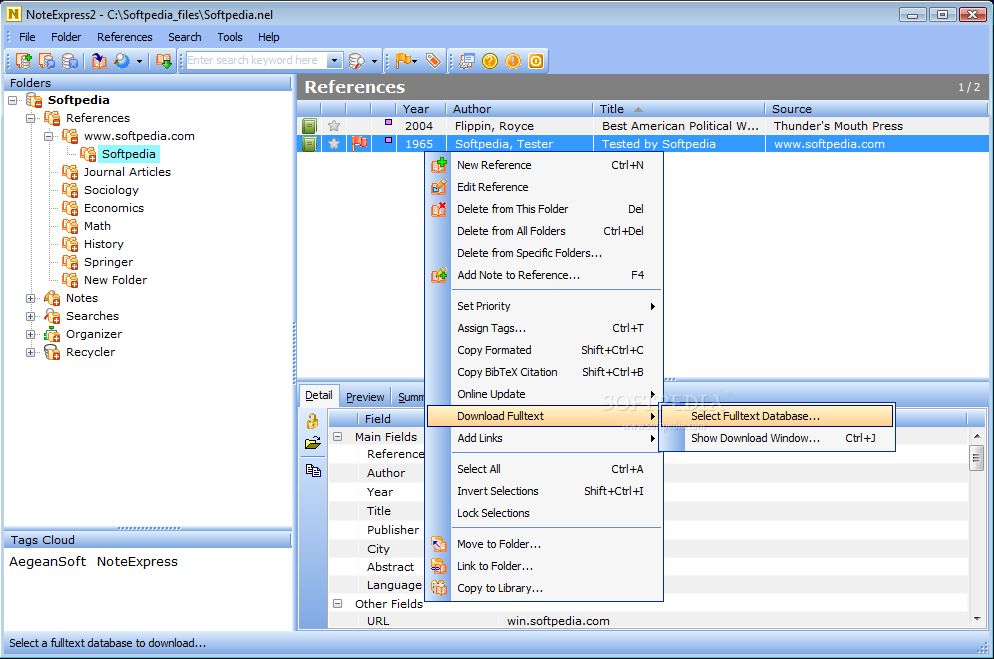
Task: Expand the Recycler tree node
Action: coord(30,352)
